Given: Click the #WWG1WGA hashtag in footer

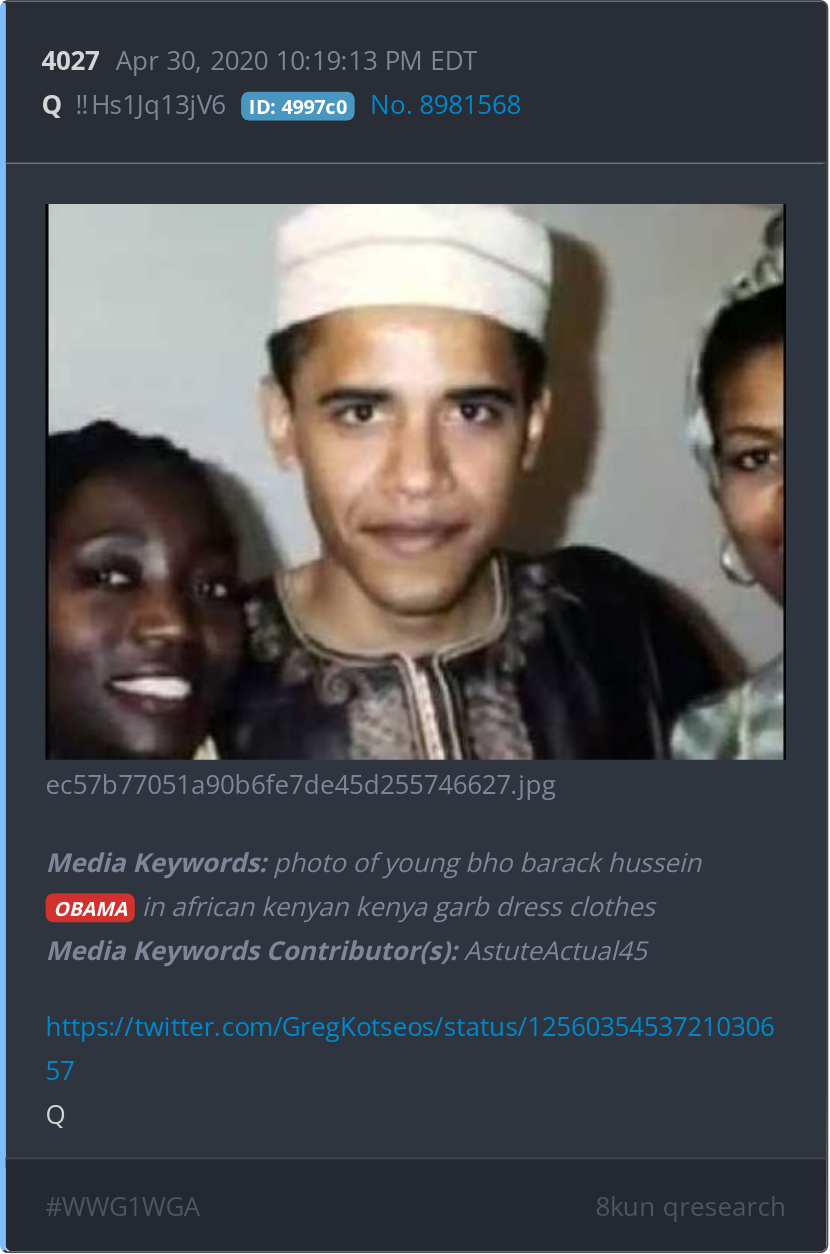Looking at the screenshot, I should point(123,1207).
